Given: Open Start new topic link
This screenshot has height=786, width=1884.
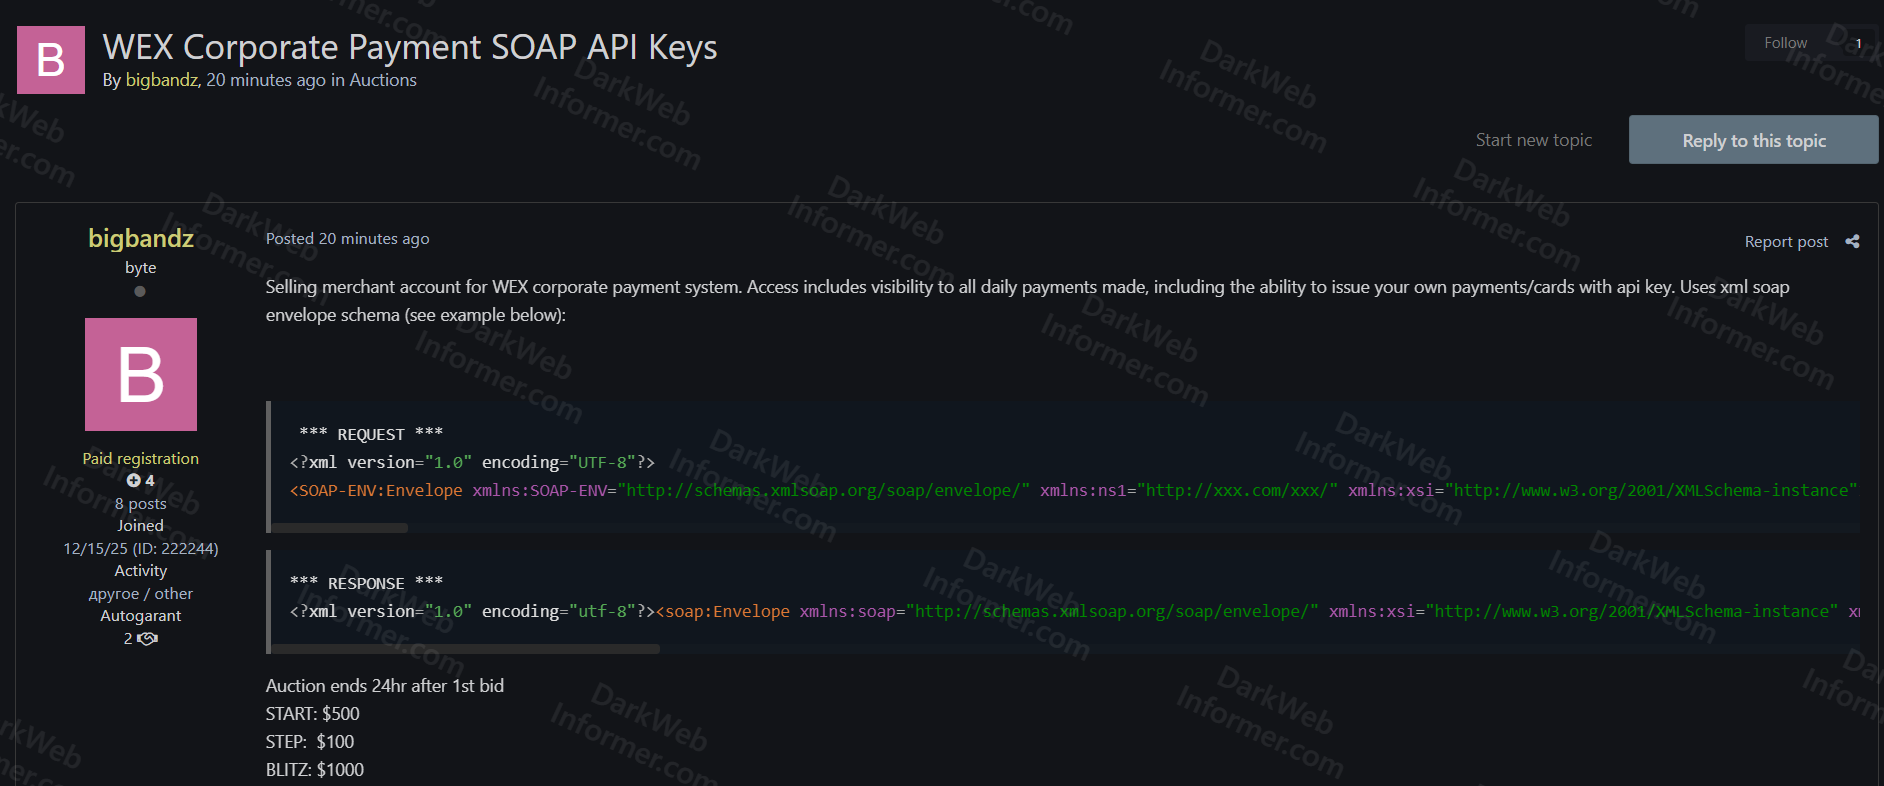Looking at the screenshot, I should 1533,141.
